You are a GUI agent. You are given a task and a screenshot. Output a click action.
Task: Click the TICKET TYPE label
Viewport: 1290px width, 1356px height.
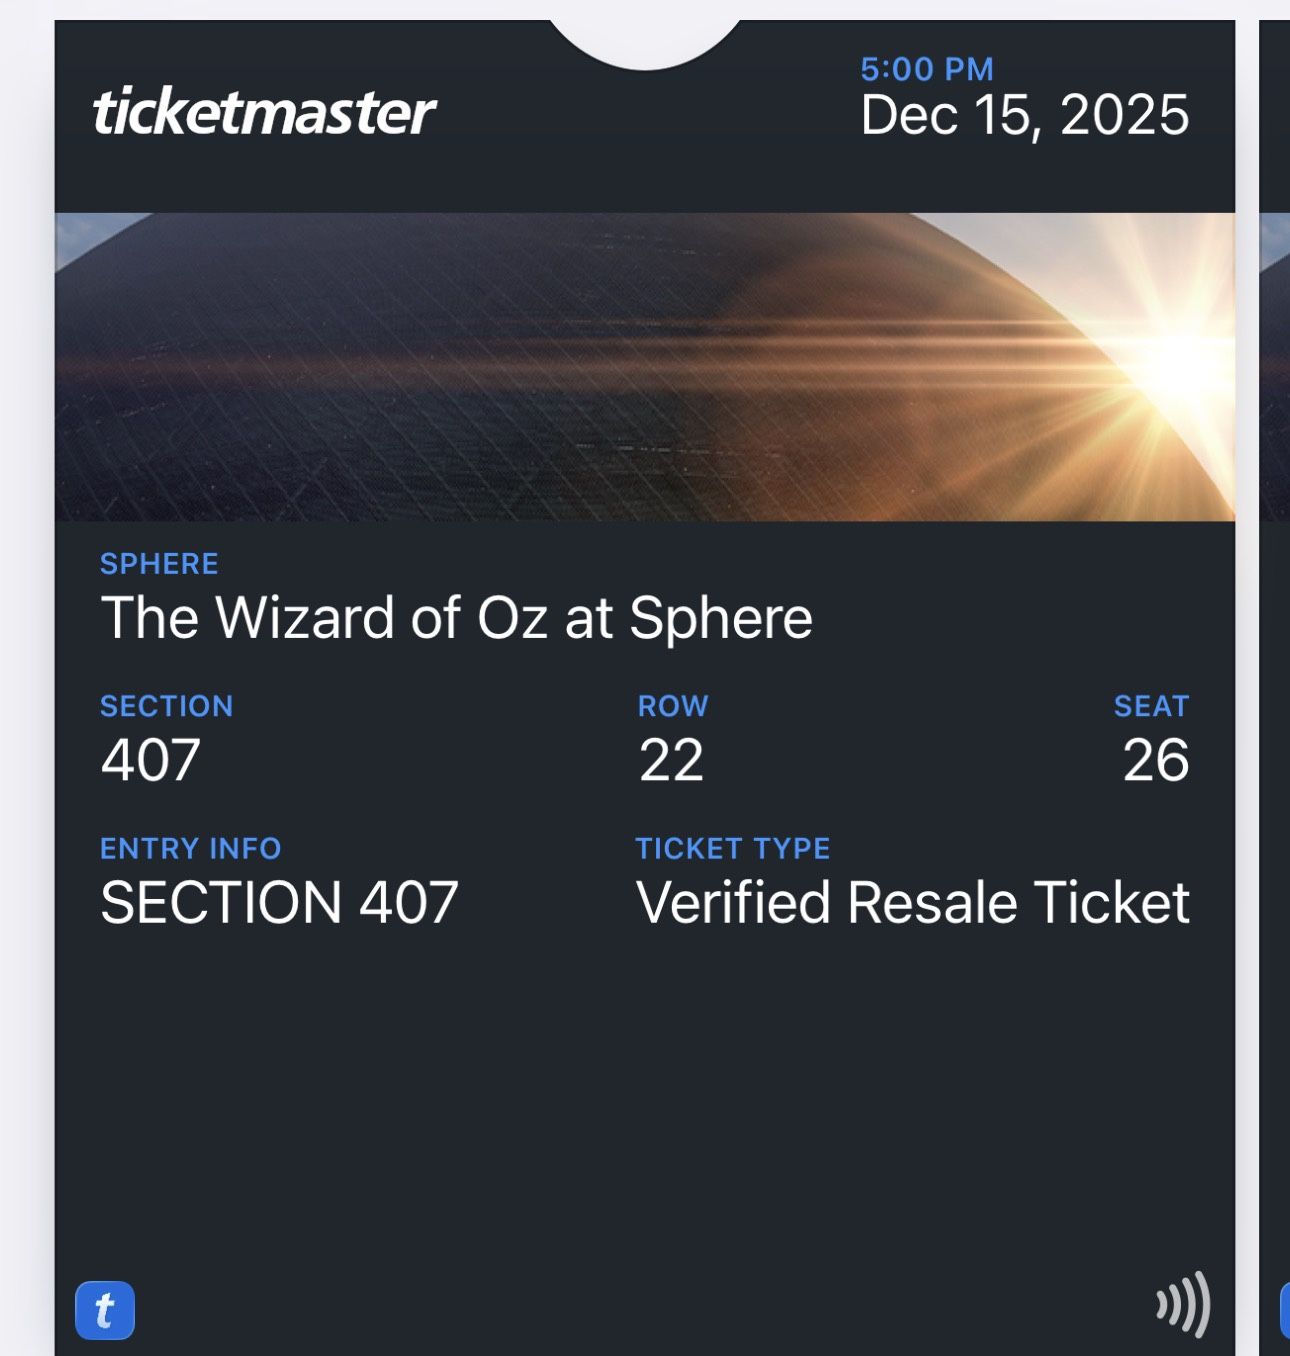point(733,849)
